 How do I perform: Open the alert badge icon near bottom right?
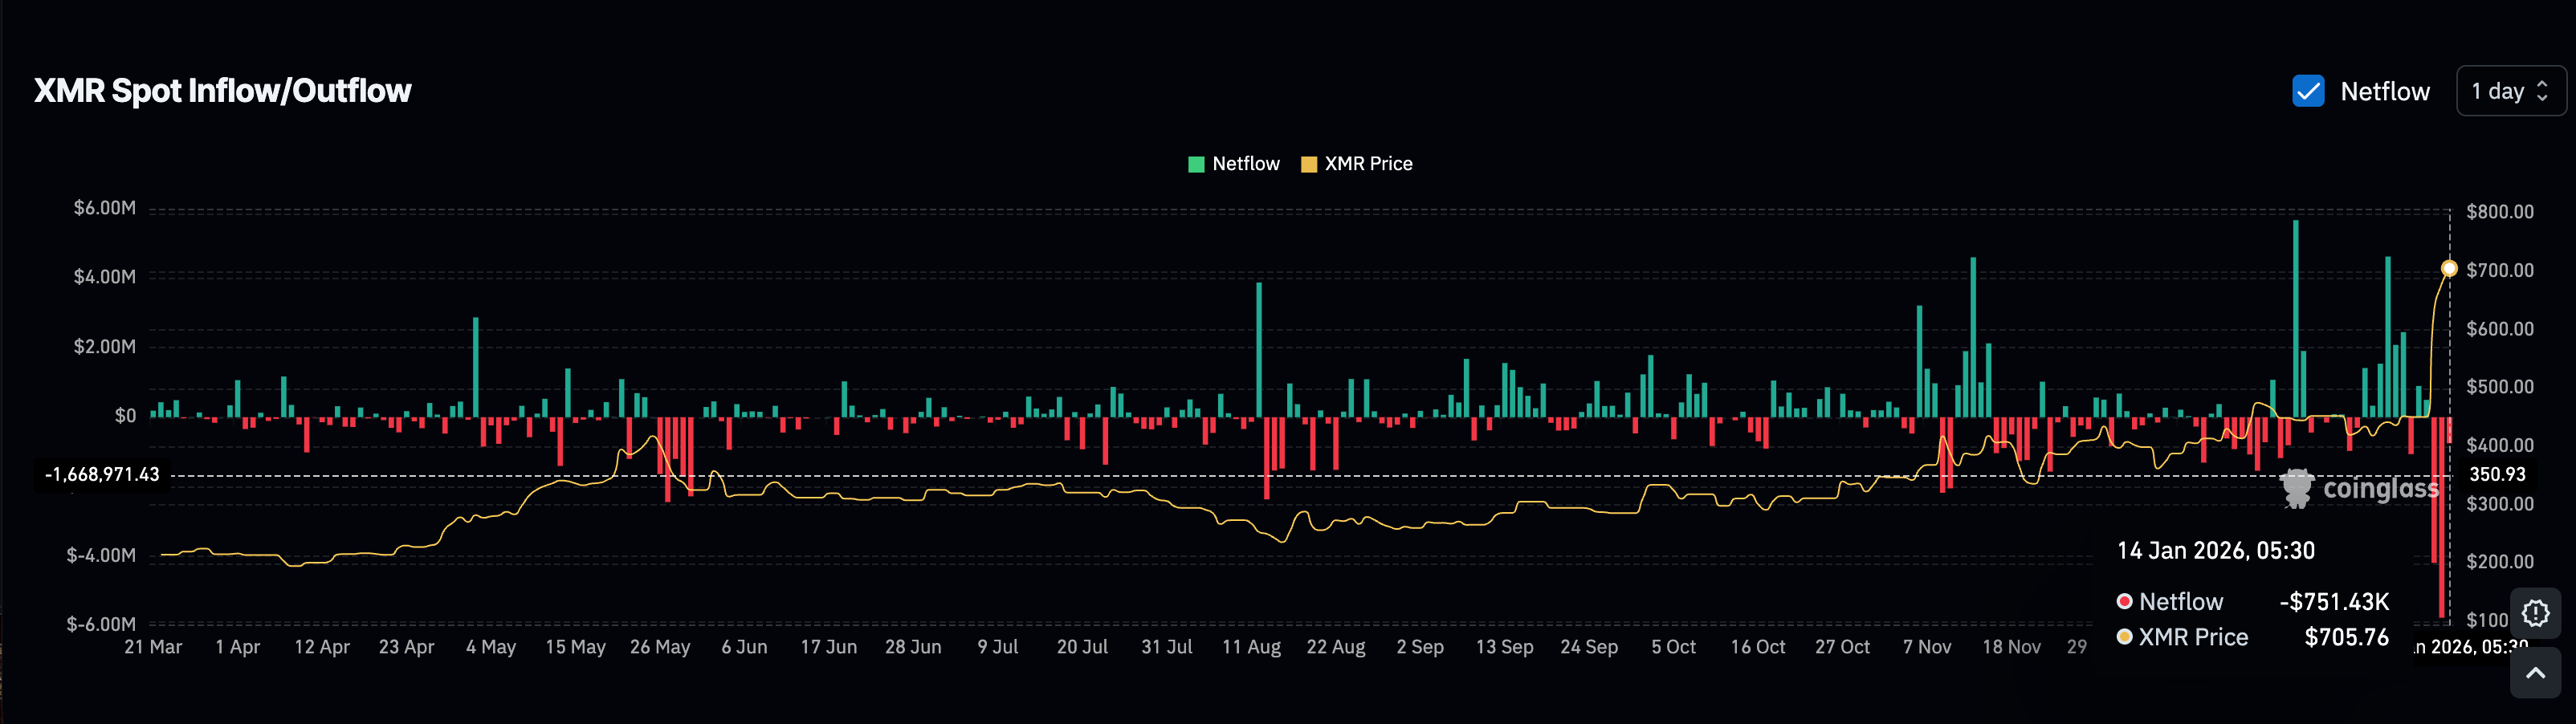tap(2536, 613)
